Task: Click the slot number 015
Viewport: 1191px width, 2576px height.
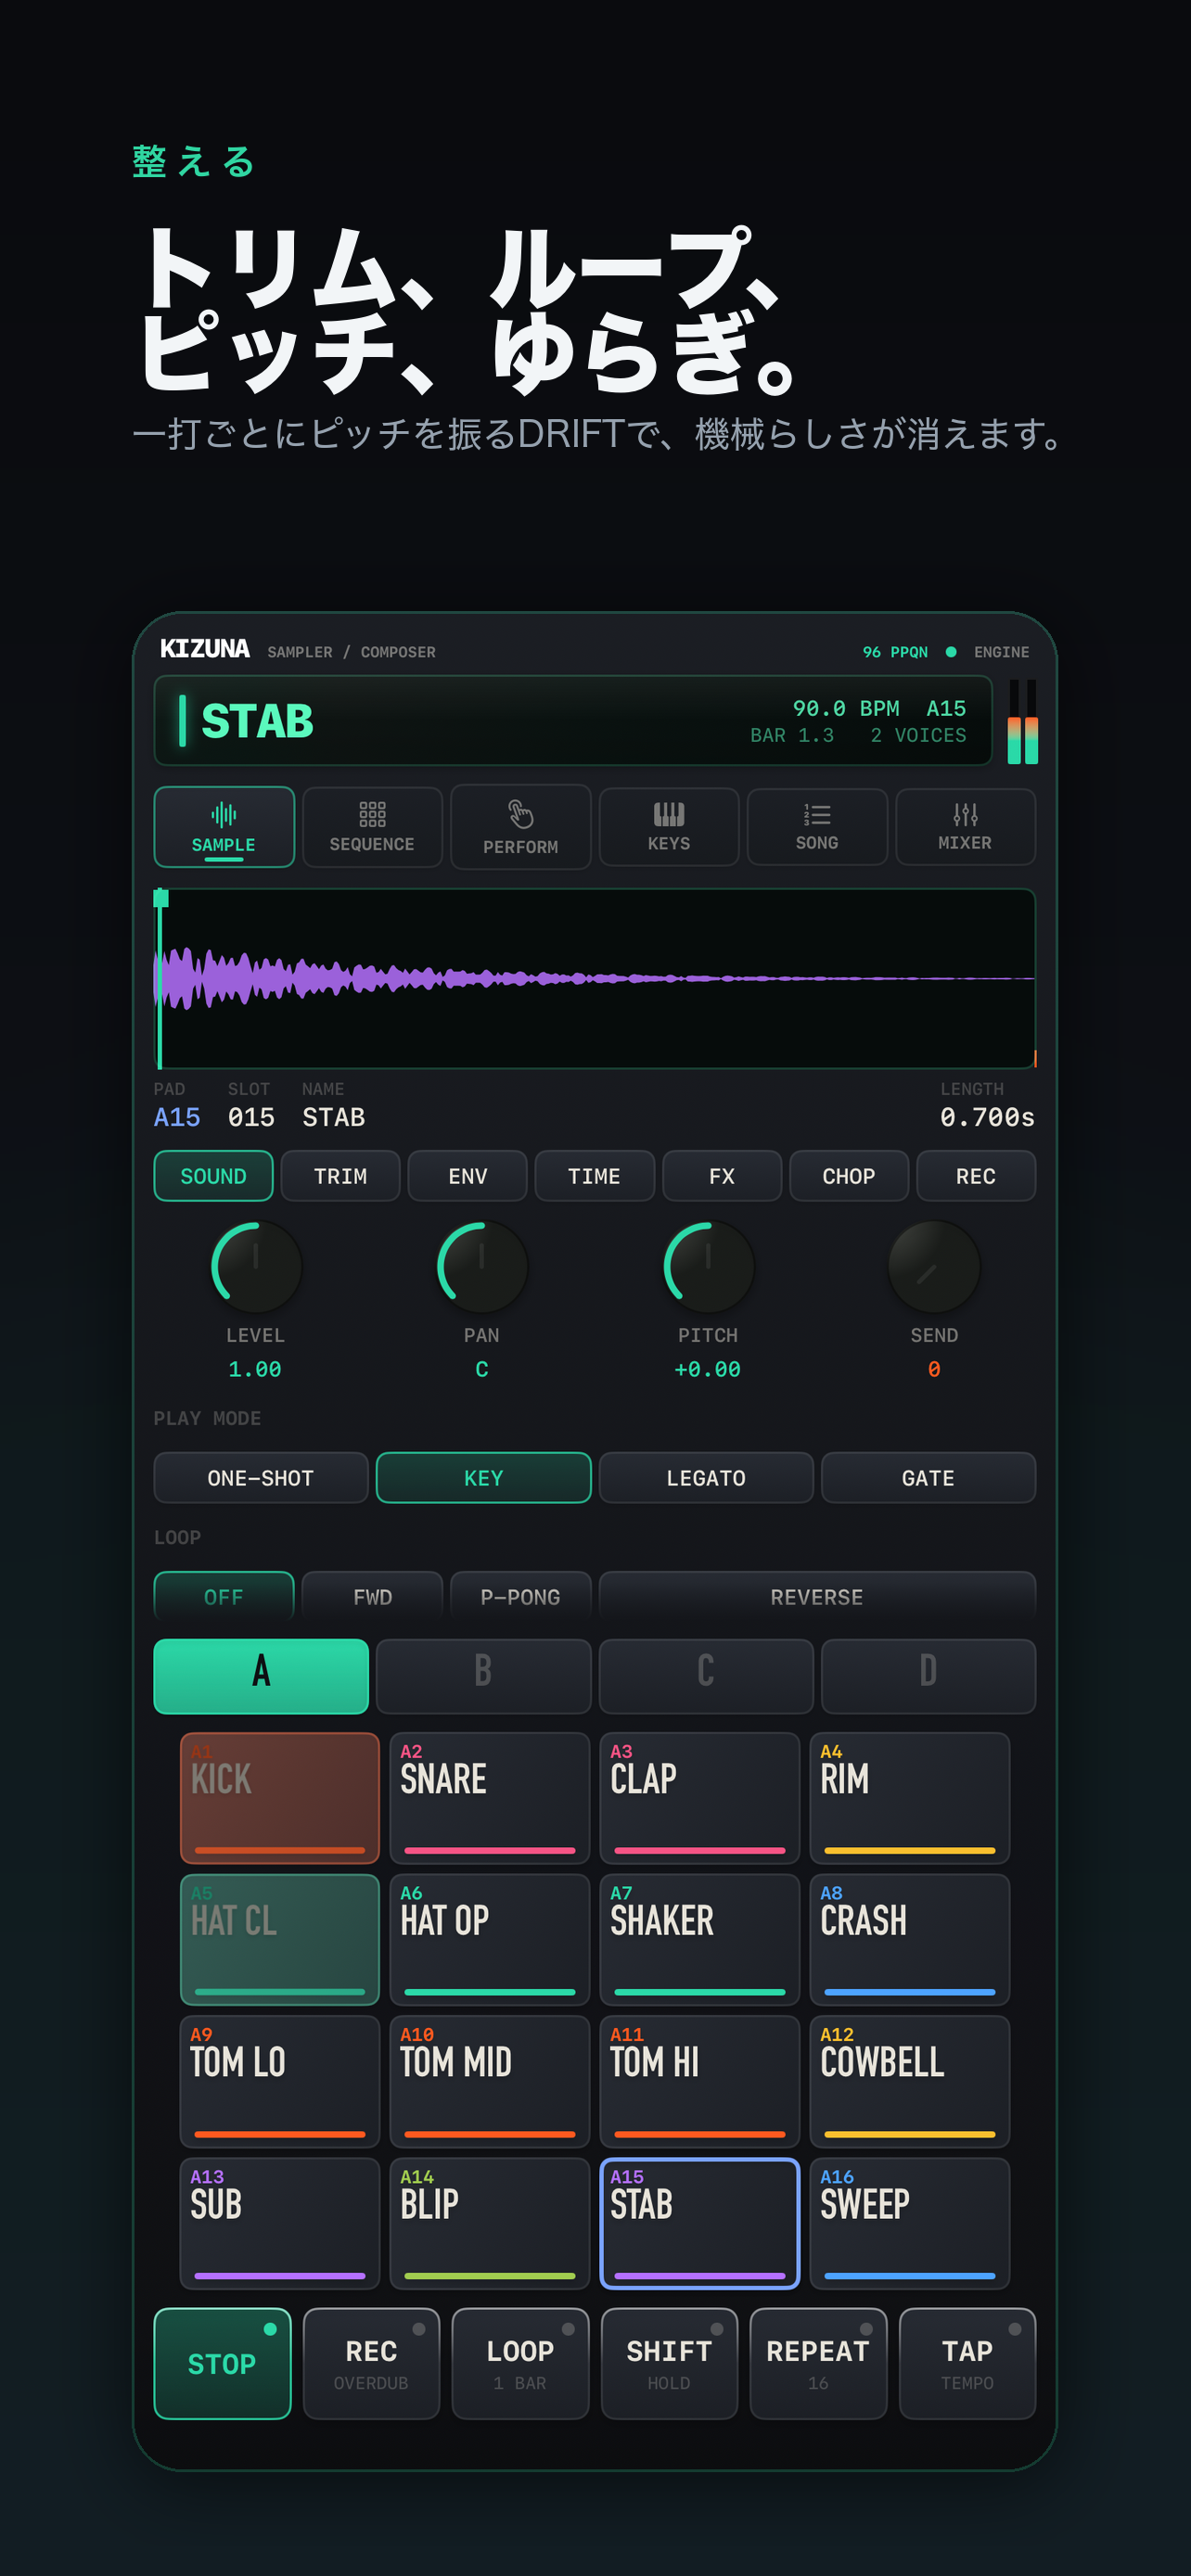Action: 251,1117
